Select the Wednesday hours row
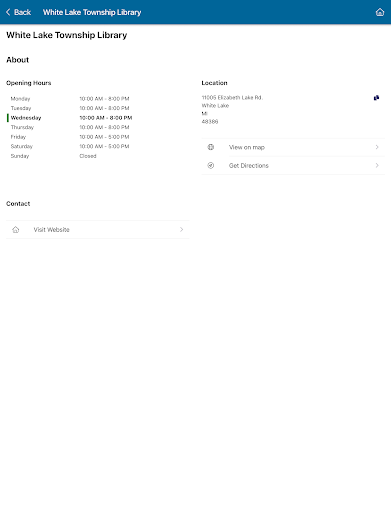This screenshot has width=391, height=512. pos(71,118)
